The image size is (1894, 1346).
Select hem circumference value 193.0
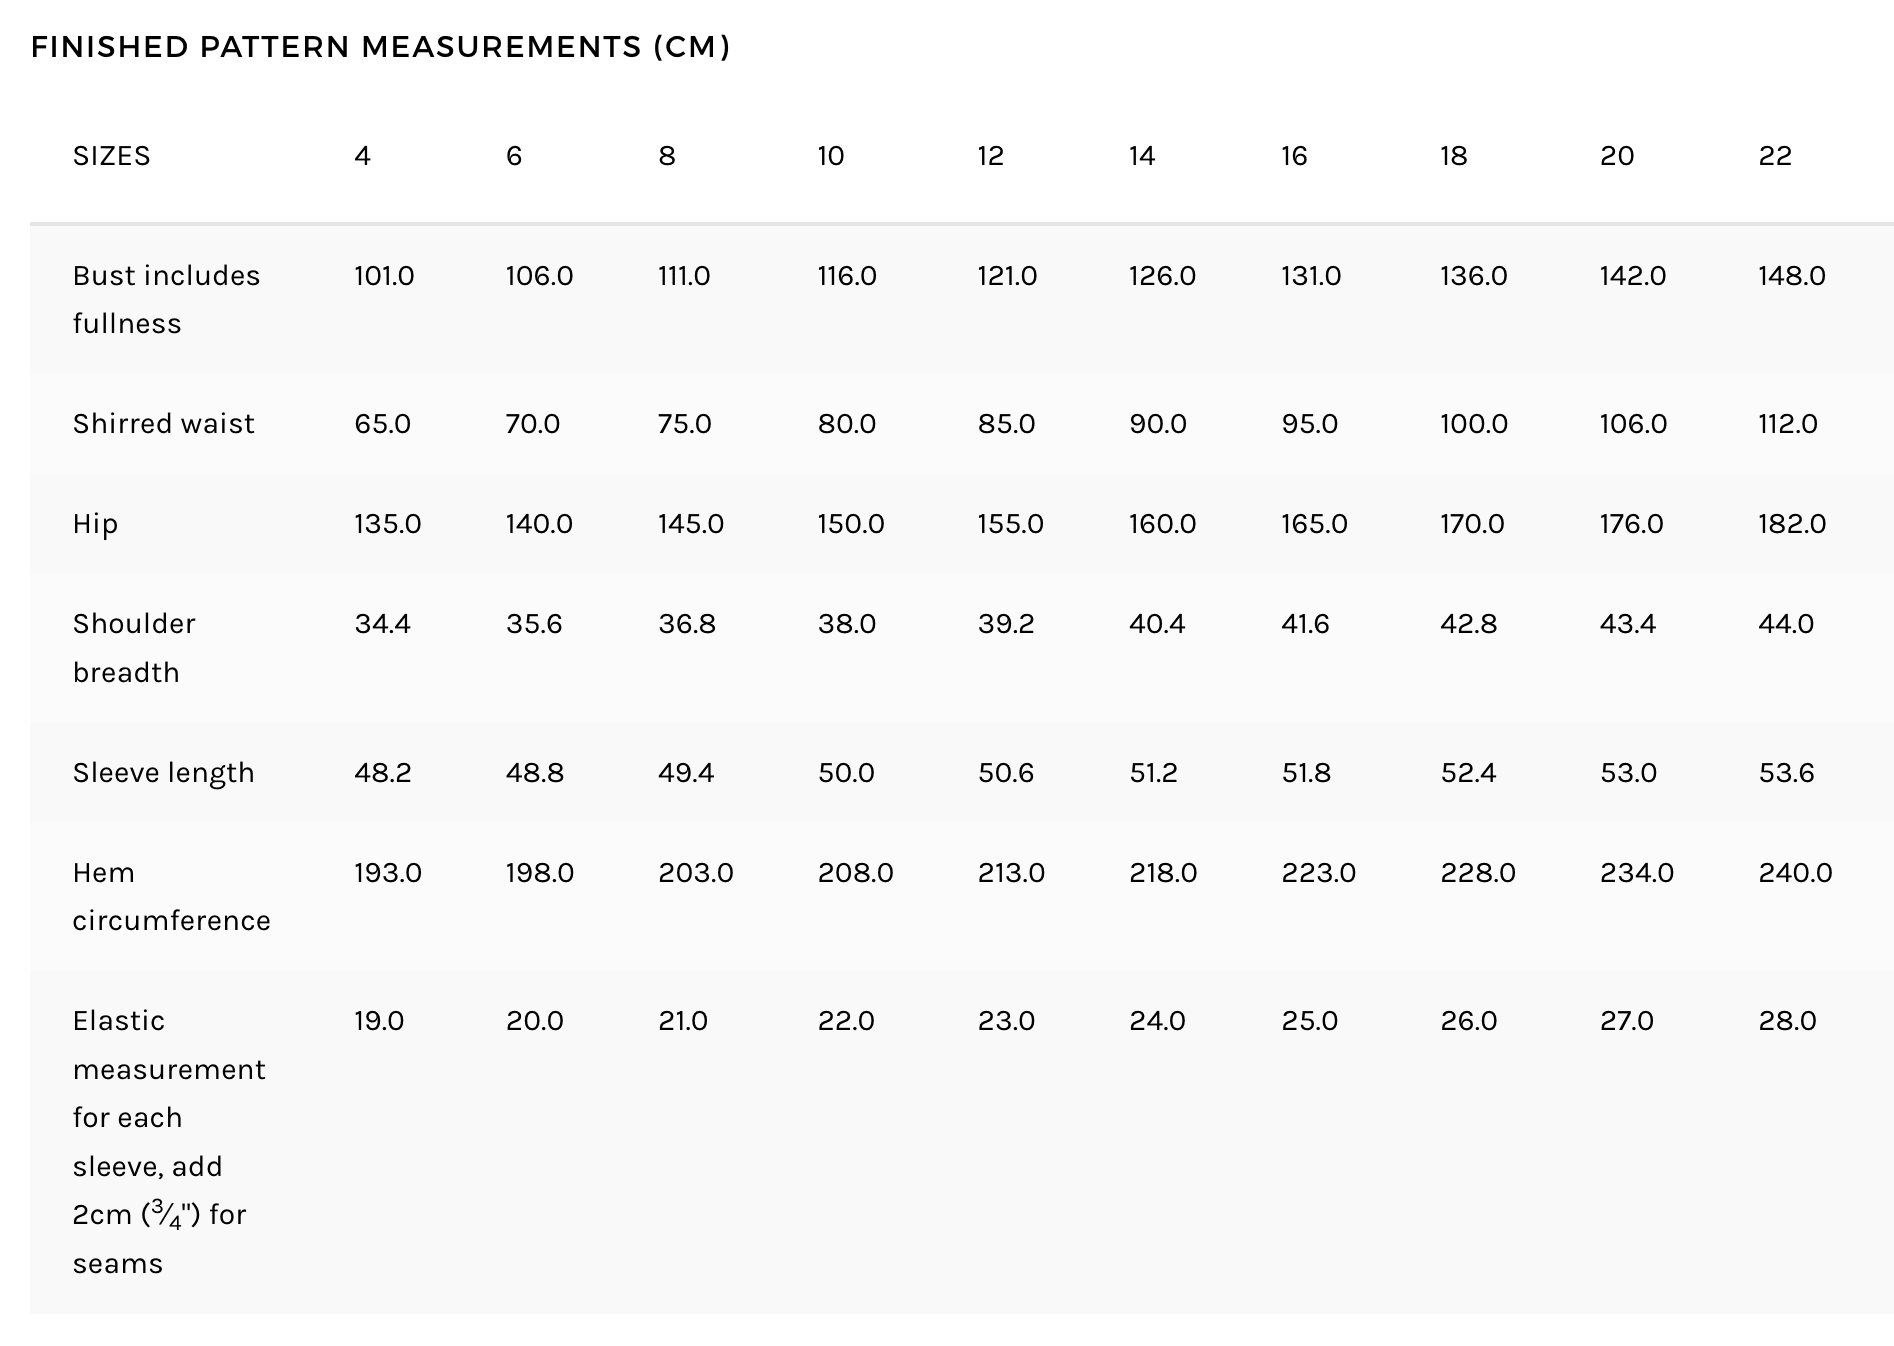[388, 873]
